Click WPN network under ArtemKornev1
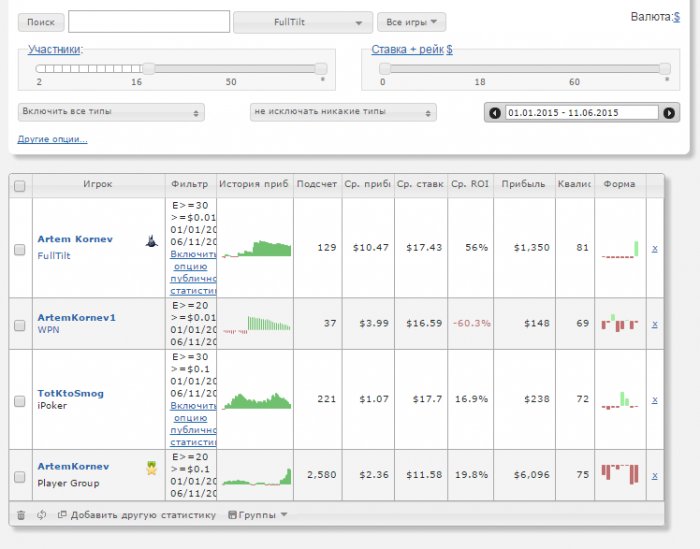700x549 pixels. pyautogui.click(x=48, y=330)
